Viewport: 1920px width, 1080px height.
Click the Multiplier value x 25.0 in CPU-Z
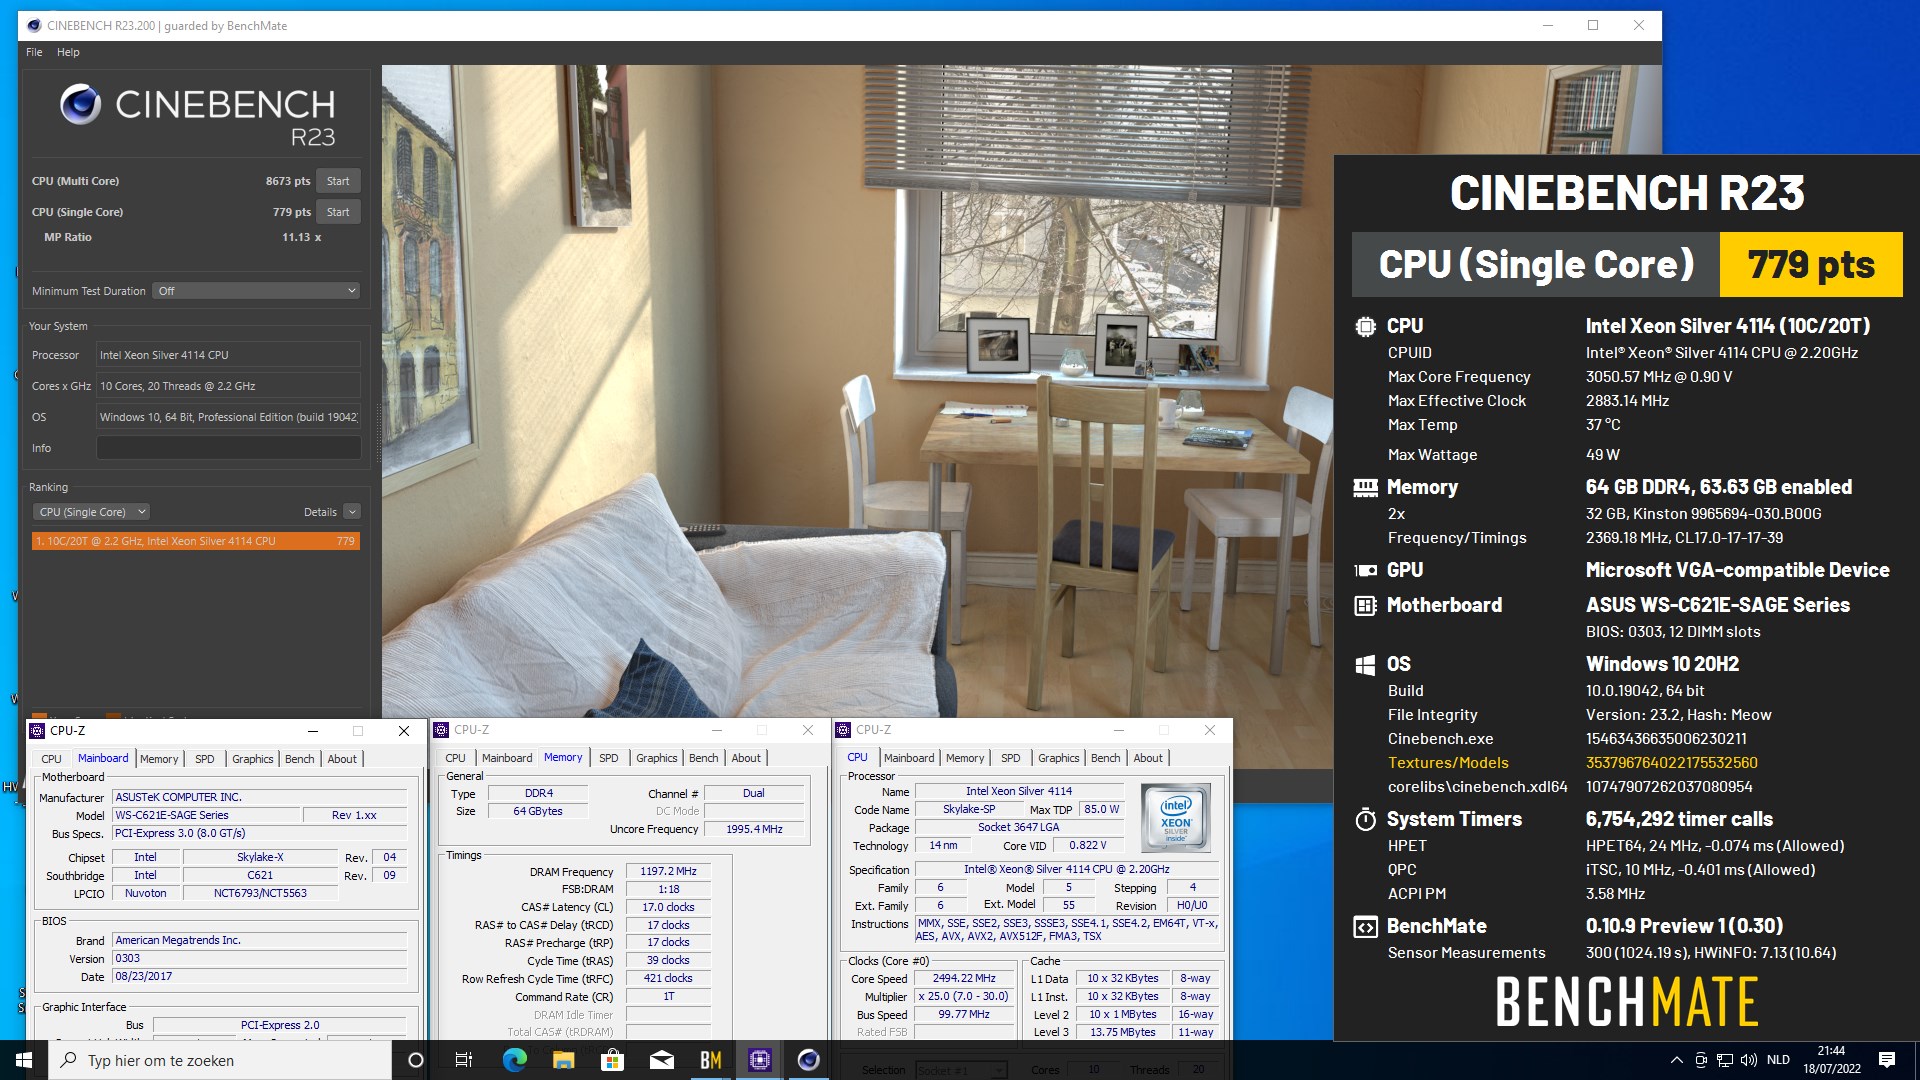point(964,997)
